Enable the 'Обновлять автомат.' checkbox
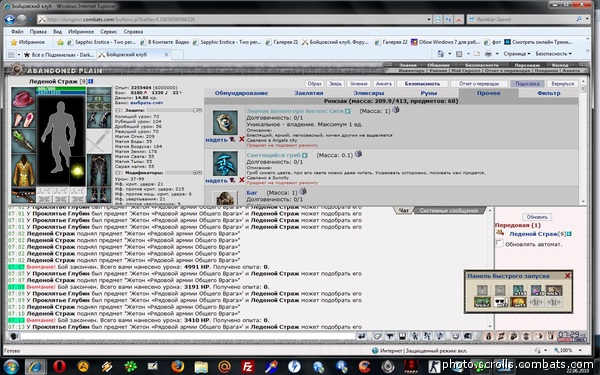 tap(499, 243)
